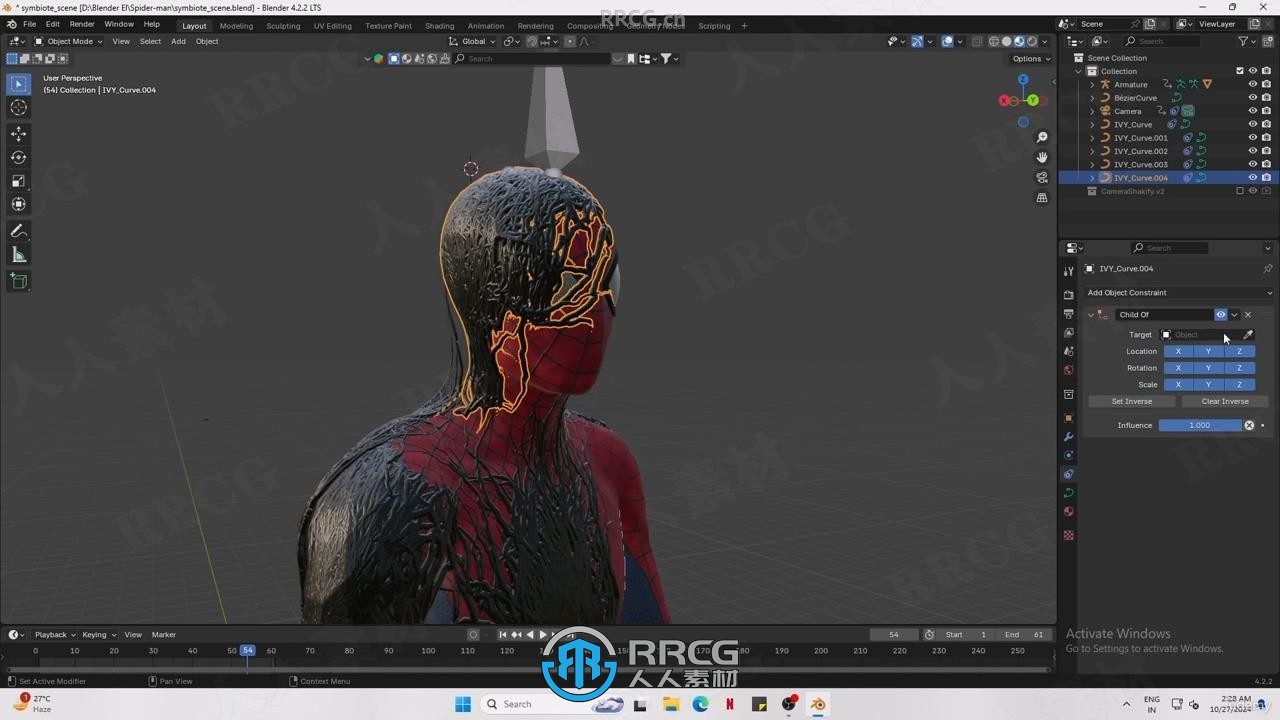This screenshot has height=720, width=1280.
Task: Open the Tool properties tab
Action: (x=1068, y=271)
